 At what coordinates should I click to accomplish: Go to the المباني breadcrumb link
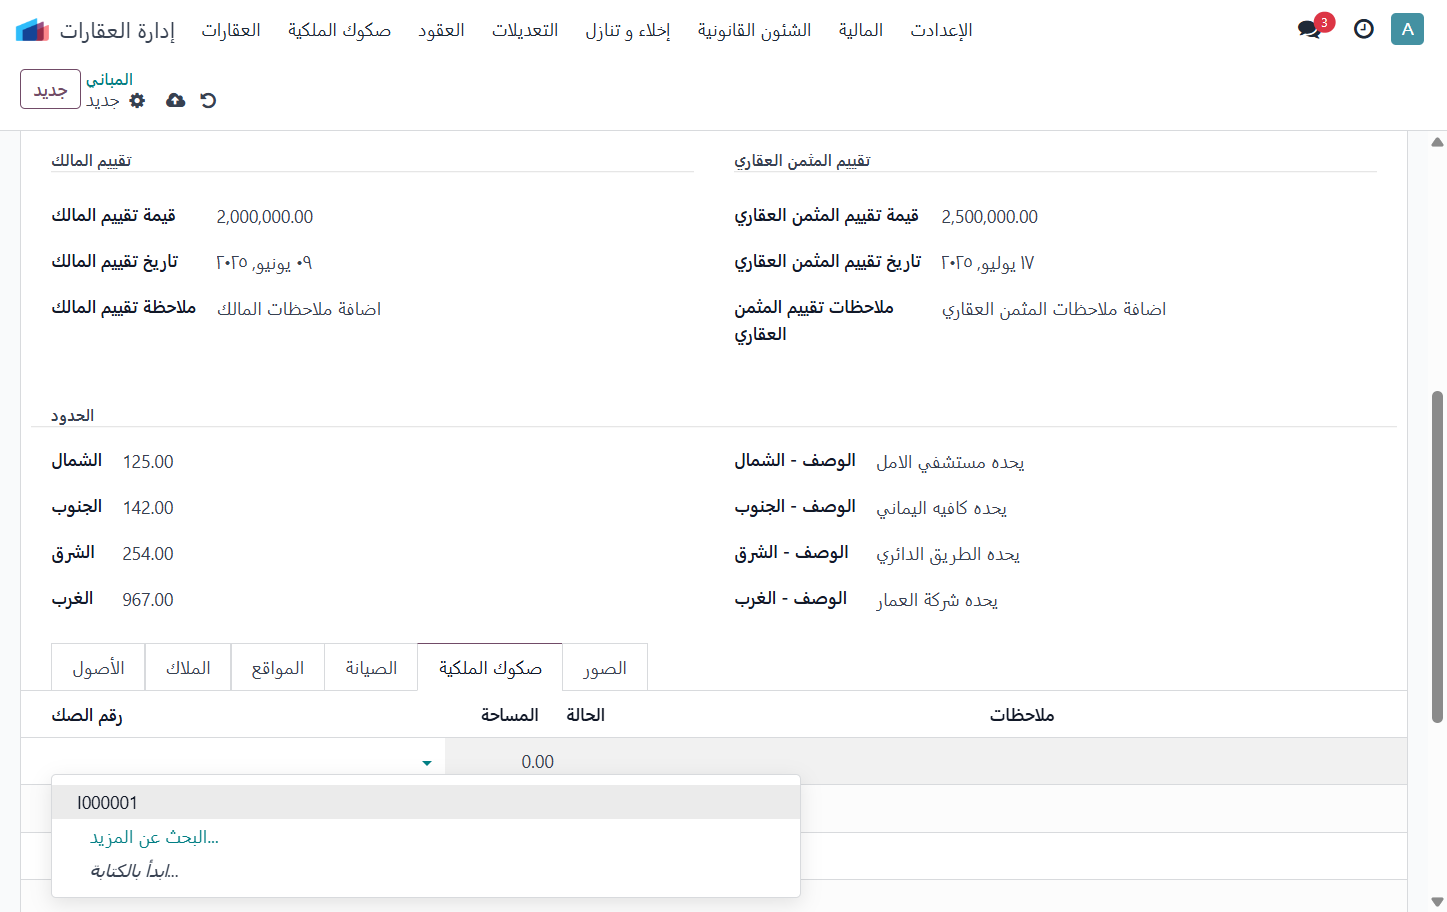coord(109,79)
